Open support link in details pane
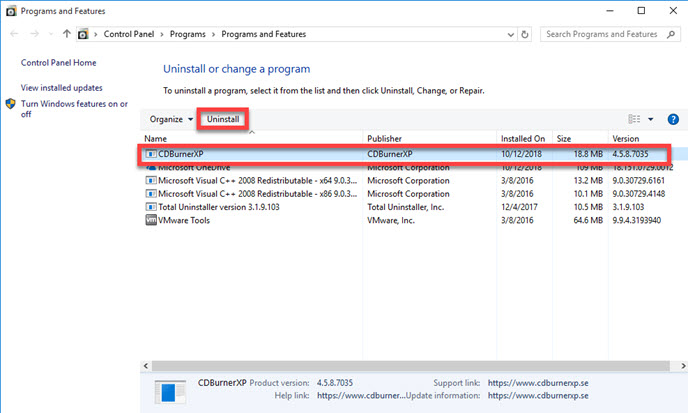 [538, 383]
